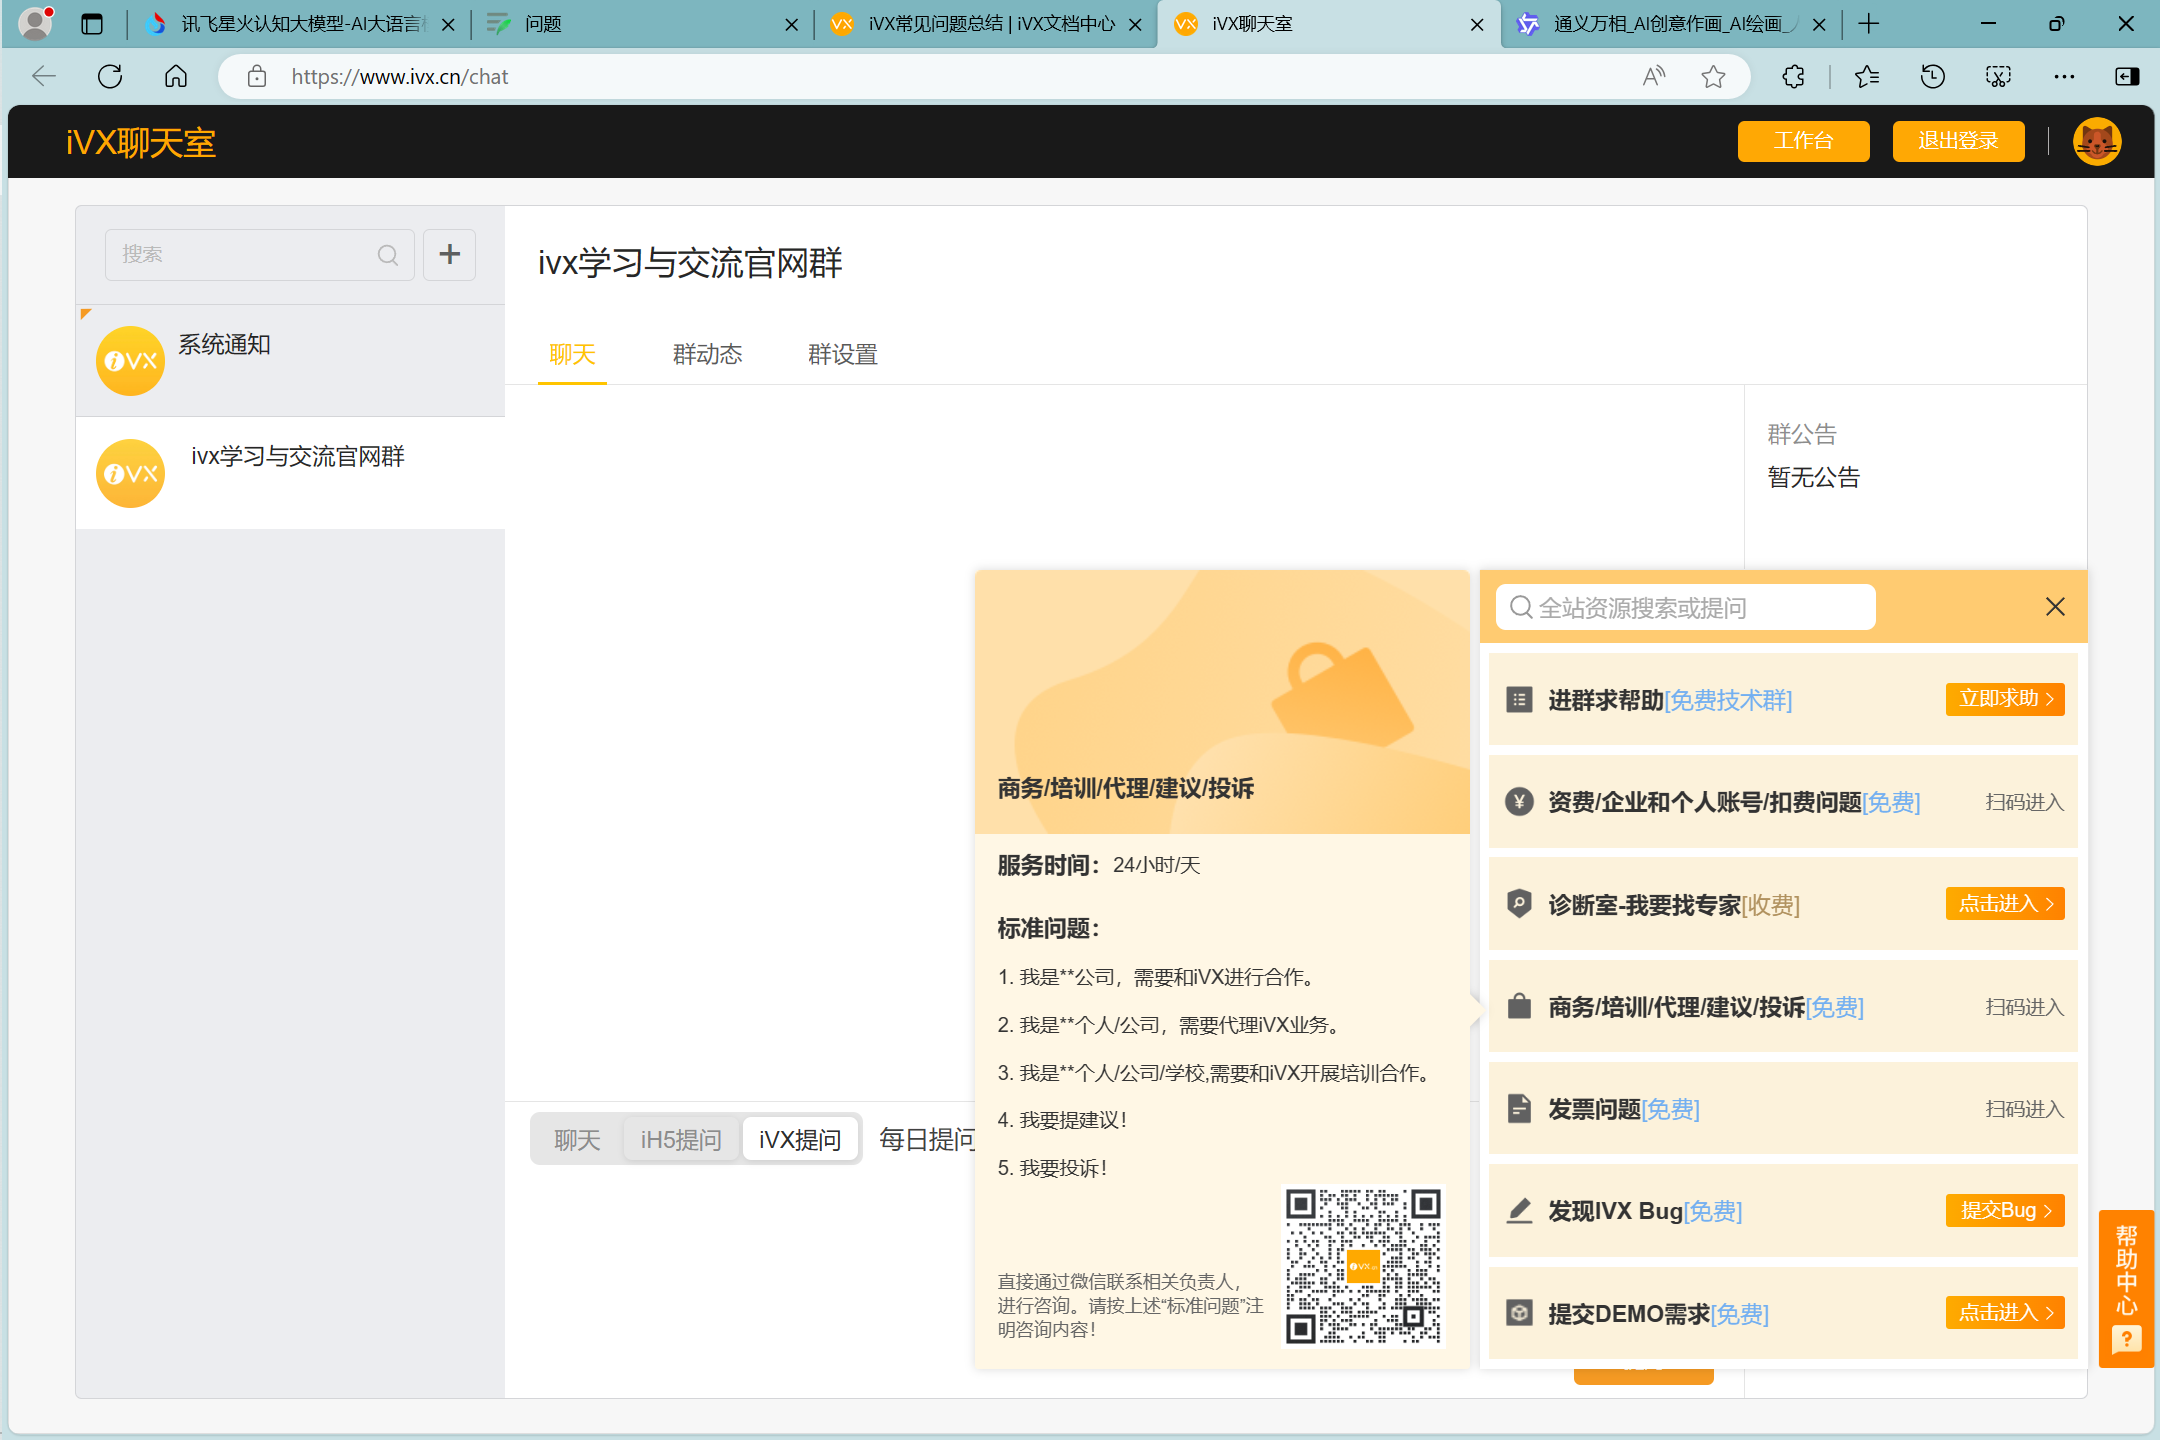Click the search magnifier icon in chat sidebar
The height and width of the screenshot is (1440, 2160).
(388, 255)
